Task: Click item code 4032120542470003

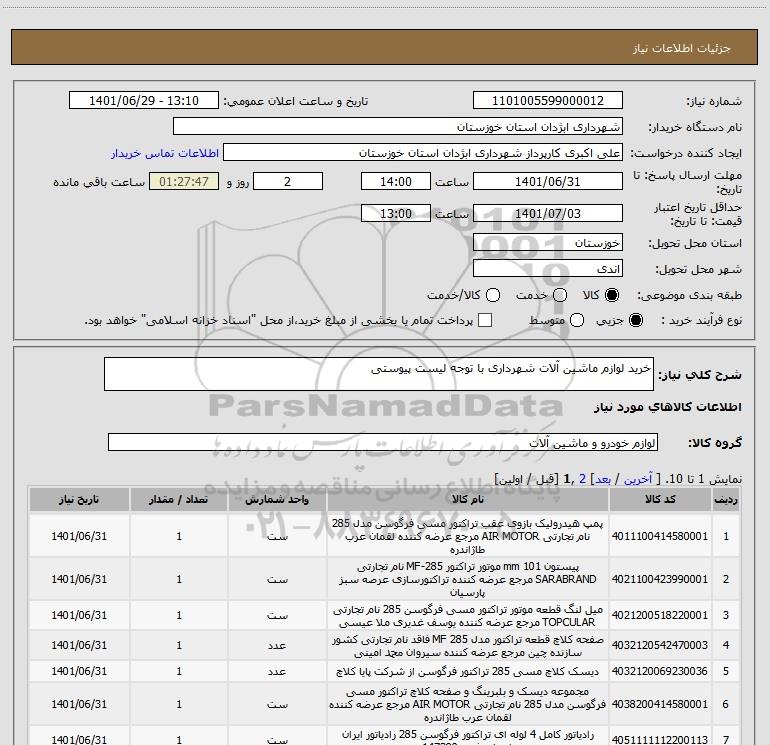Action: click(x=660, y=645)
